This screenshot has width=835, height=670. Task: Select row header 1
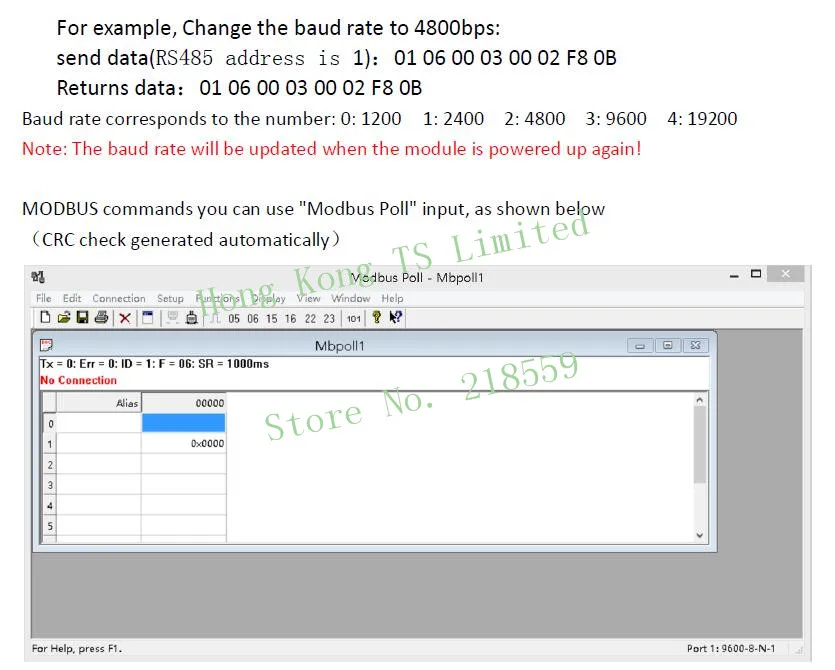tap(50, 444)
